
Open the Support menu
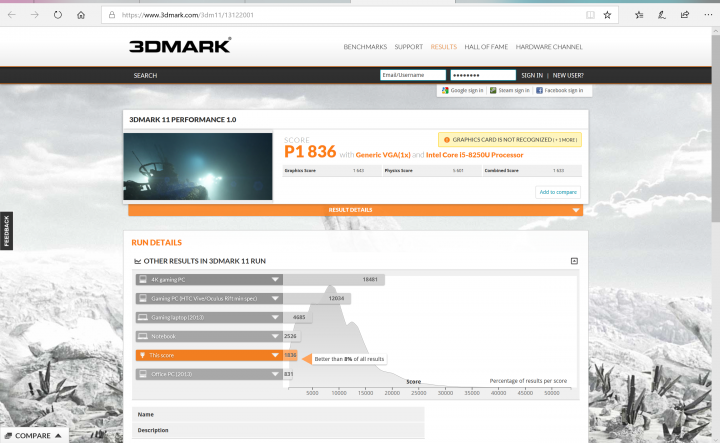pyautogui.click(x=409, y=47)
